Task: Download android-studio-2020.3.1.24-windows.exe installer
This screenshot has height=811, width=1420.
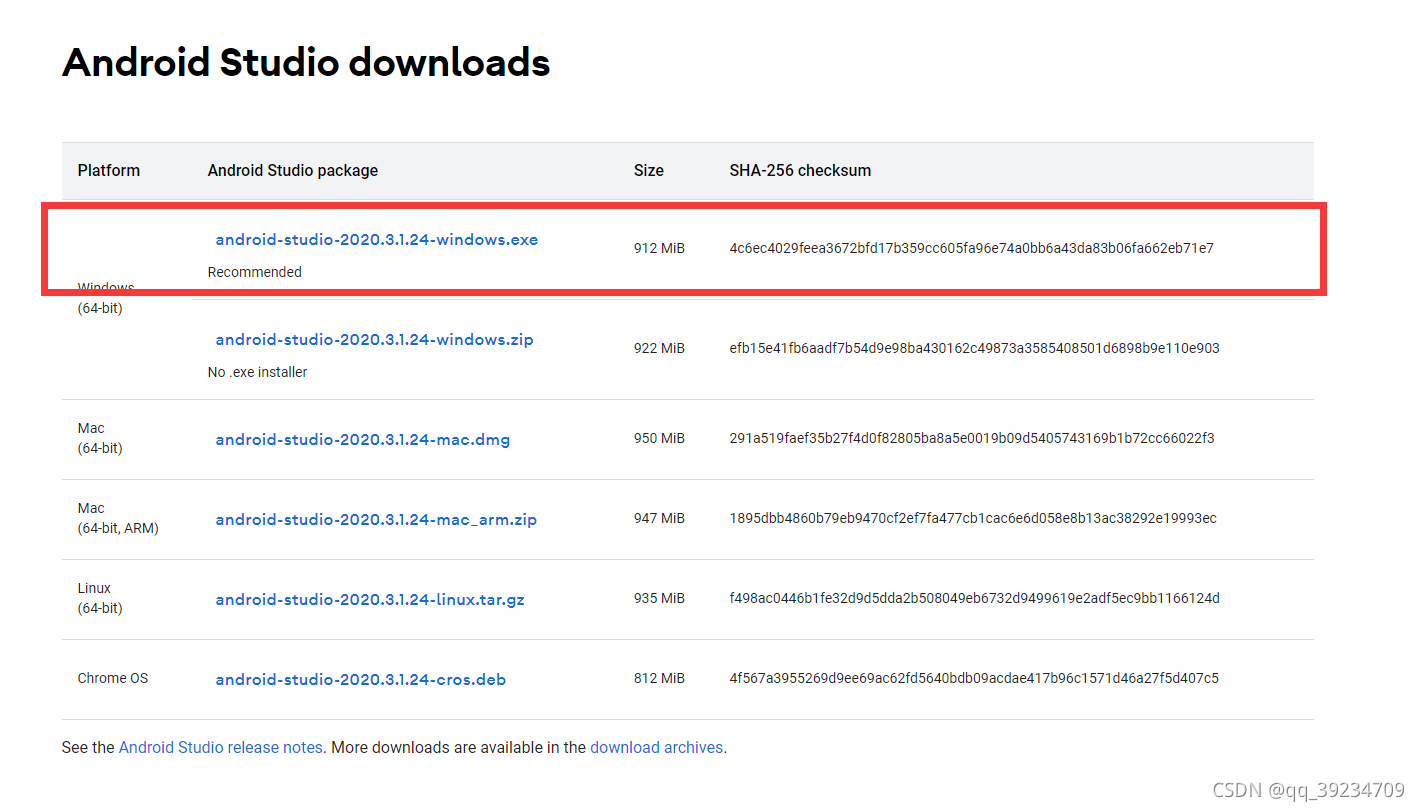Action: pyautogui.click(x=376, y=239)
